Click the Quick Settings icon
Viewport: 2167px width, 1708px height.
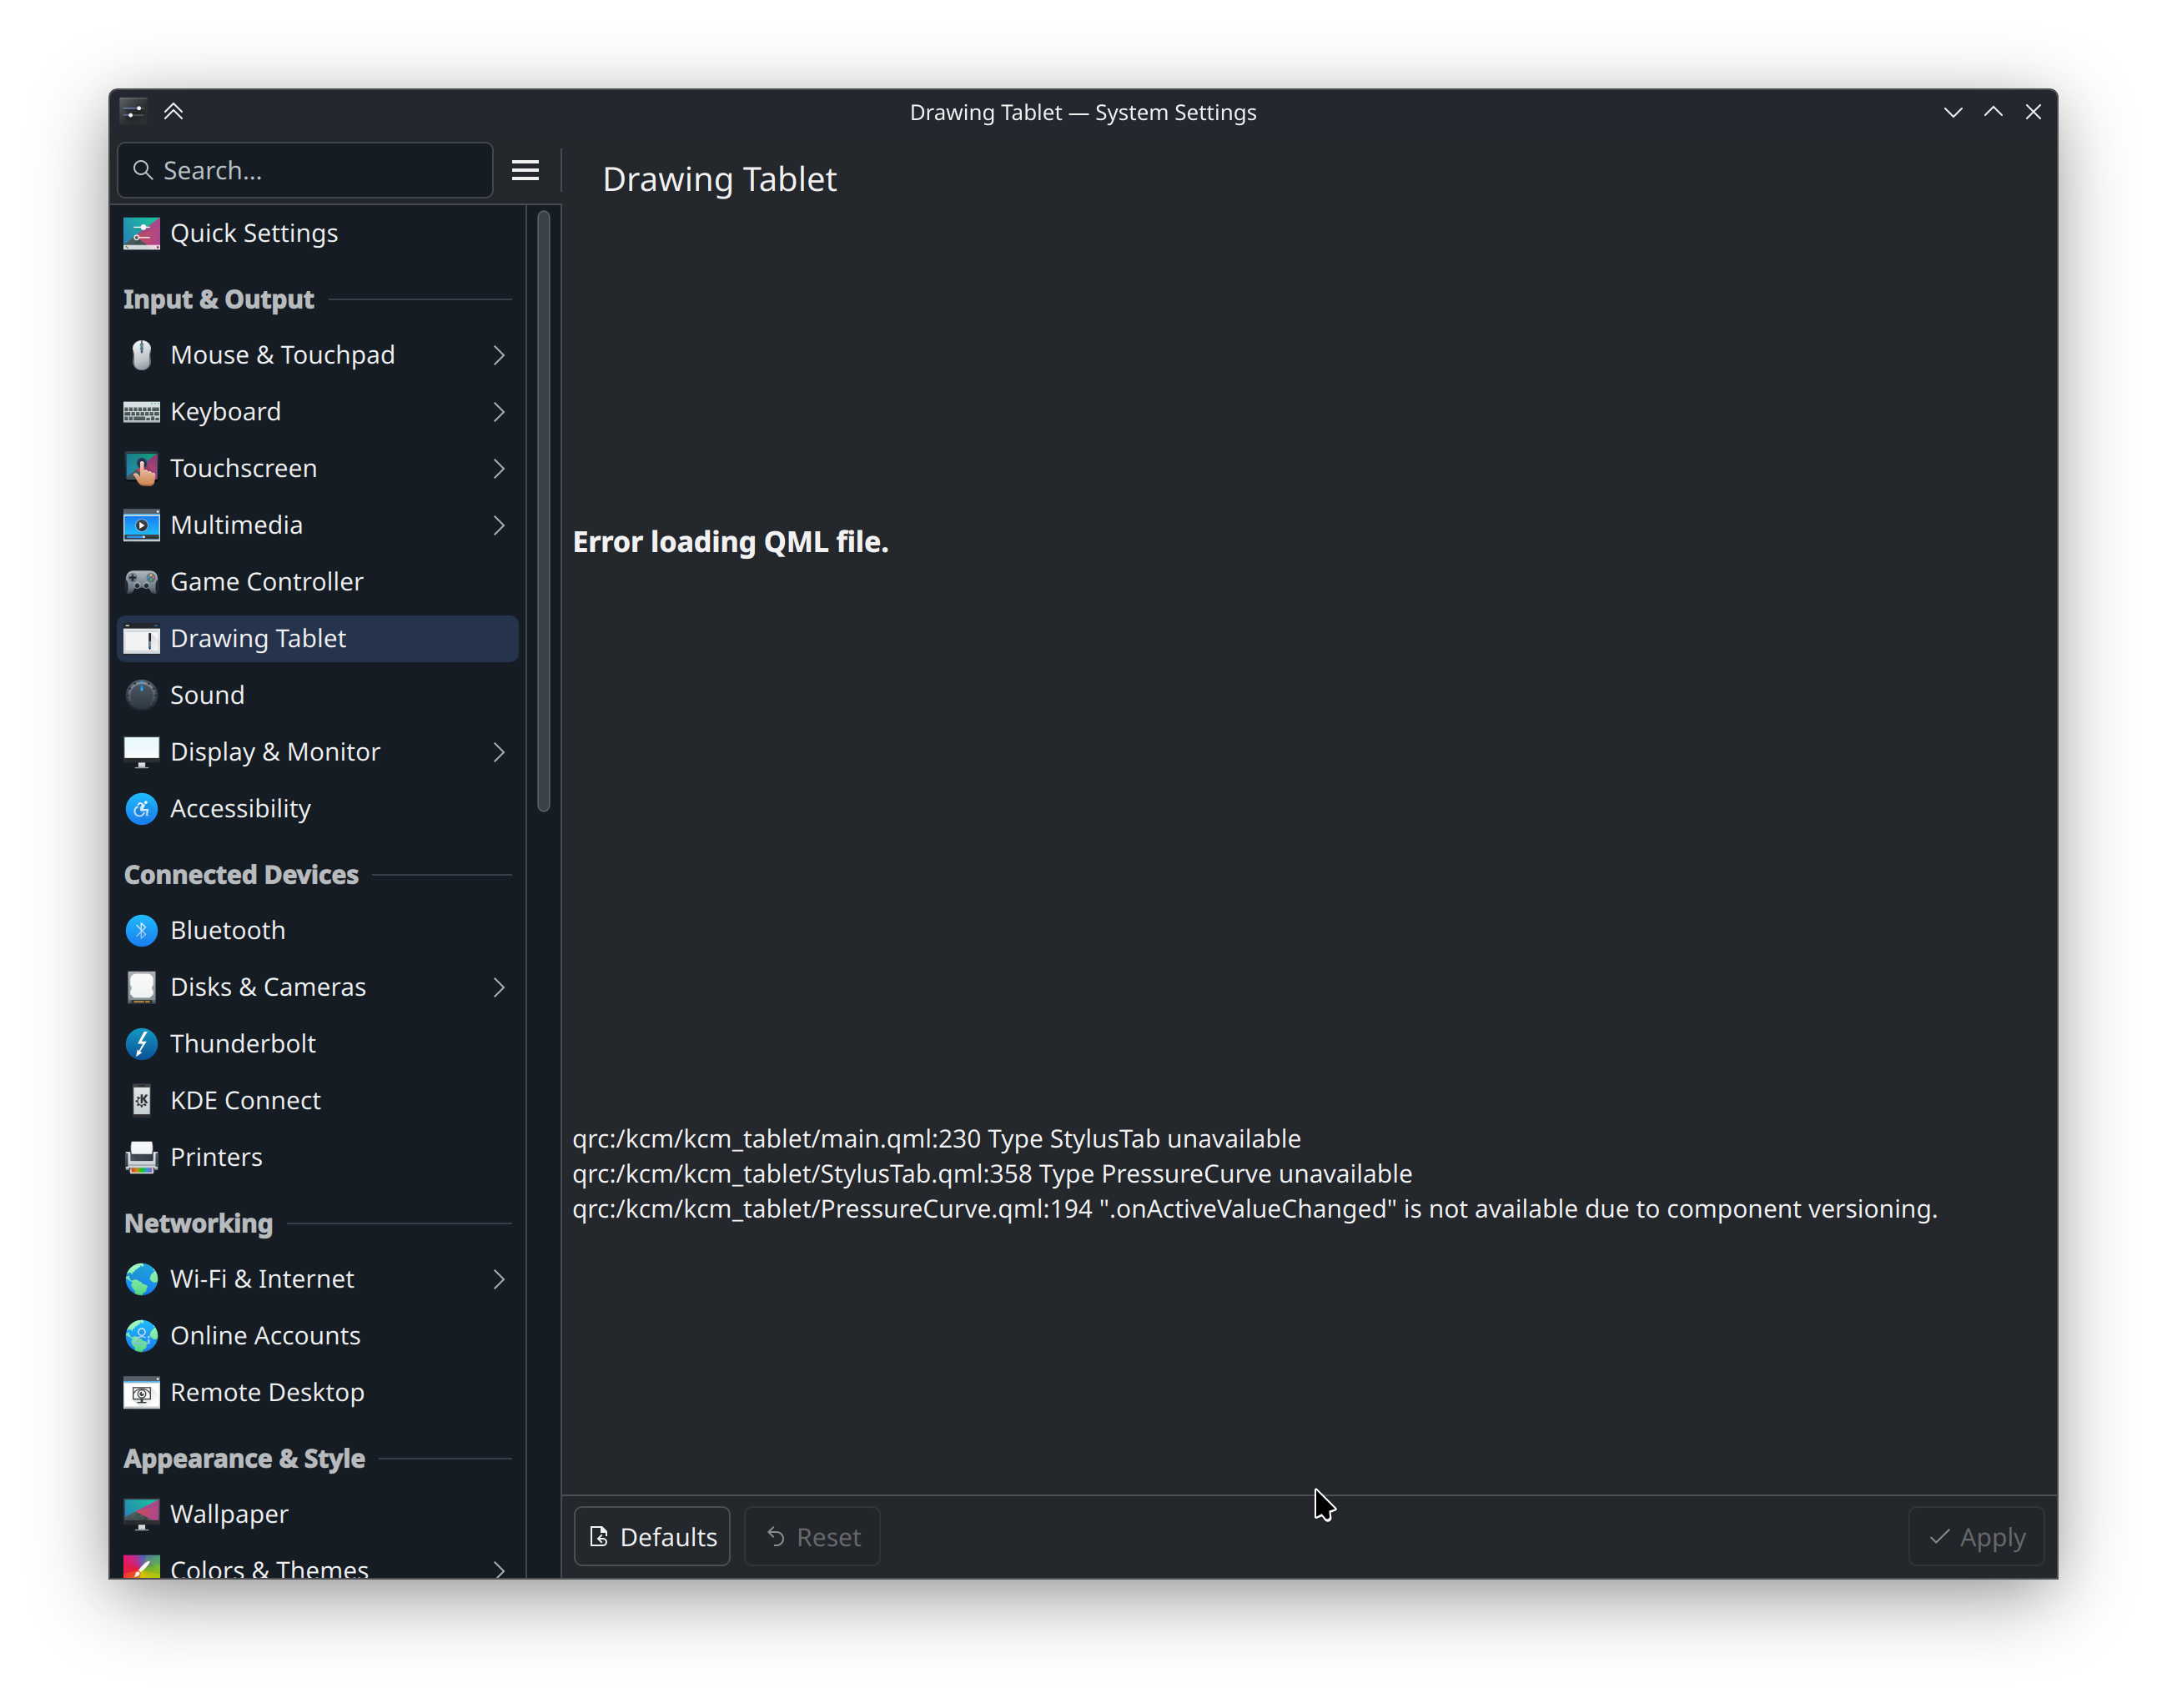tap(141, 233)
